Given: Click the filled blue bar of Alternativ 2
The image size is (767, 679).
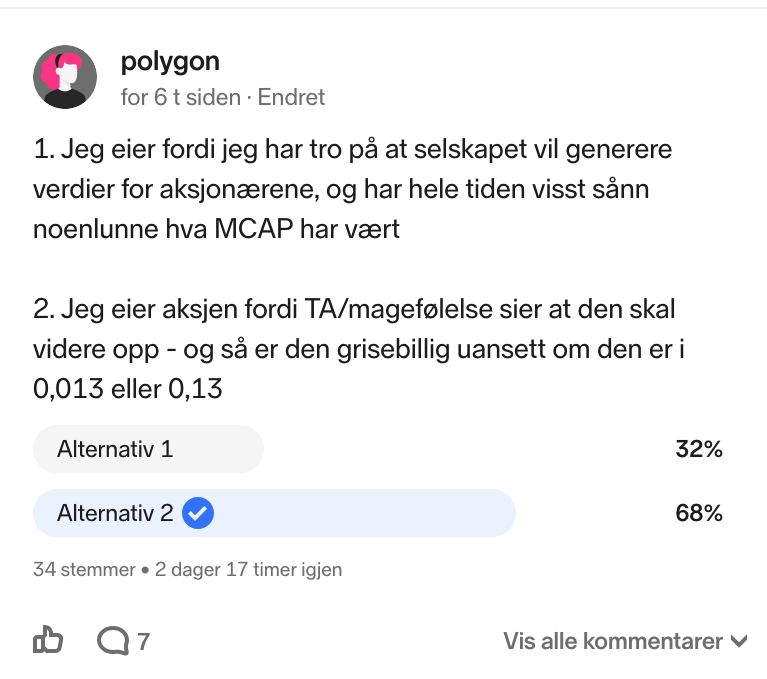Looking at the screenshot, I should point(274,513).
